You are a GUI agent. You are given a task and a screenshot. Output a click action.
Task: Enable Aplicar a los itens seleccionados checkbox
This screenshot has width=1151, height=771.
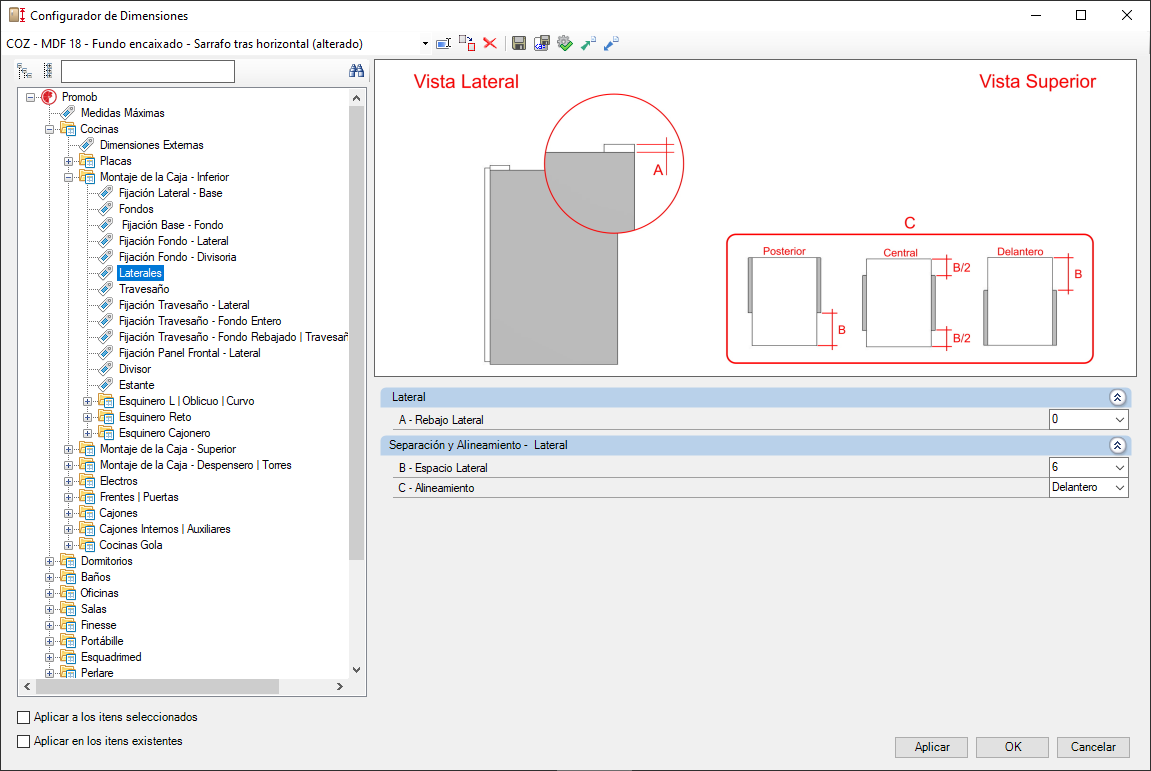pos(23,717)
